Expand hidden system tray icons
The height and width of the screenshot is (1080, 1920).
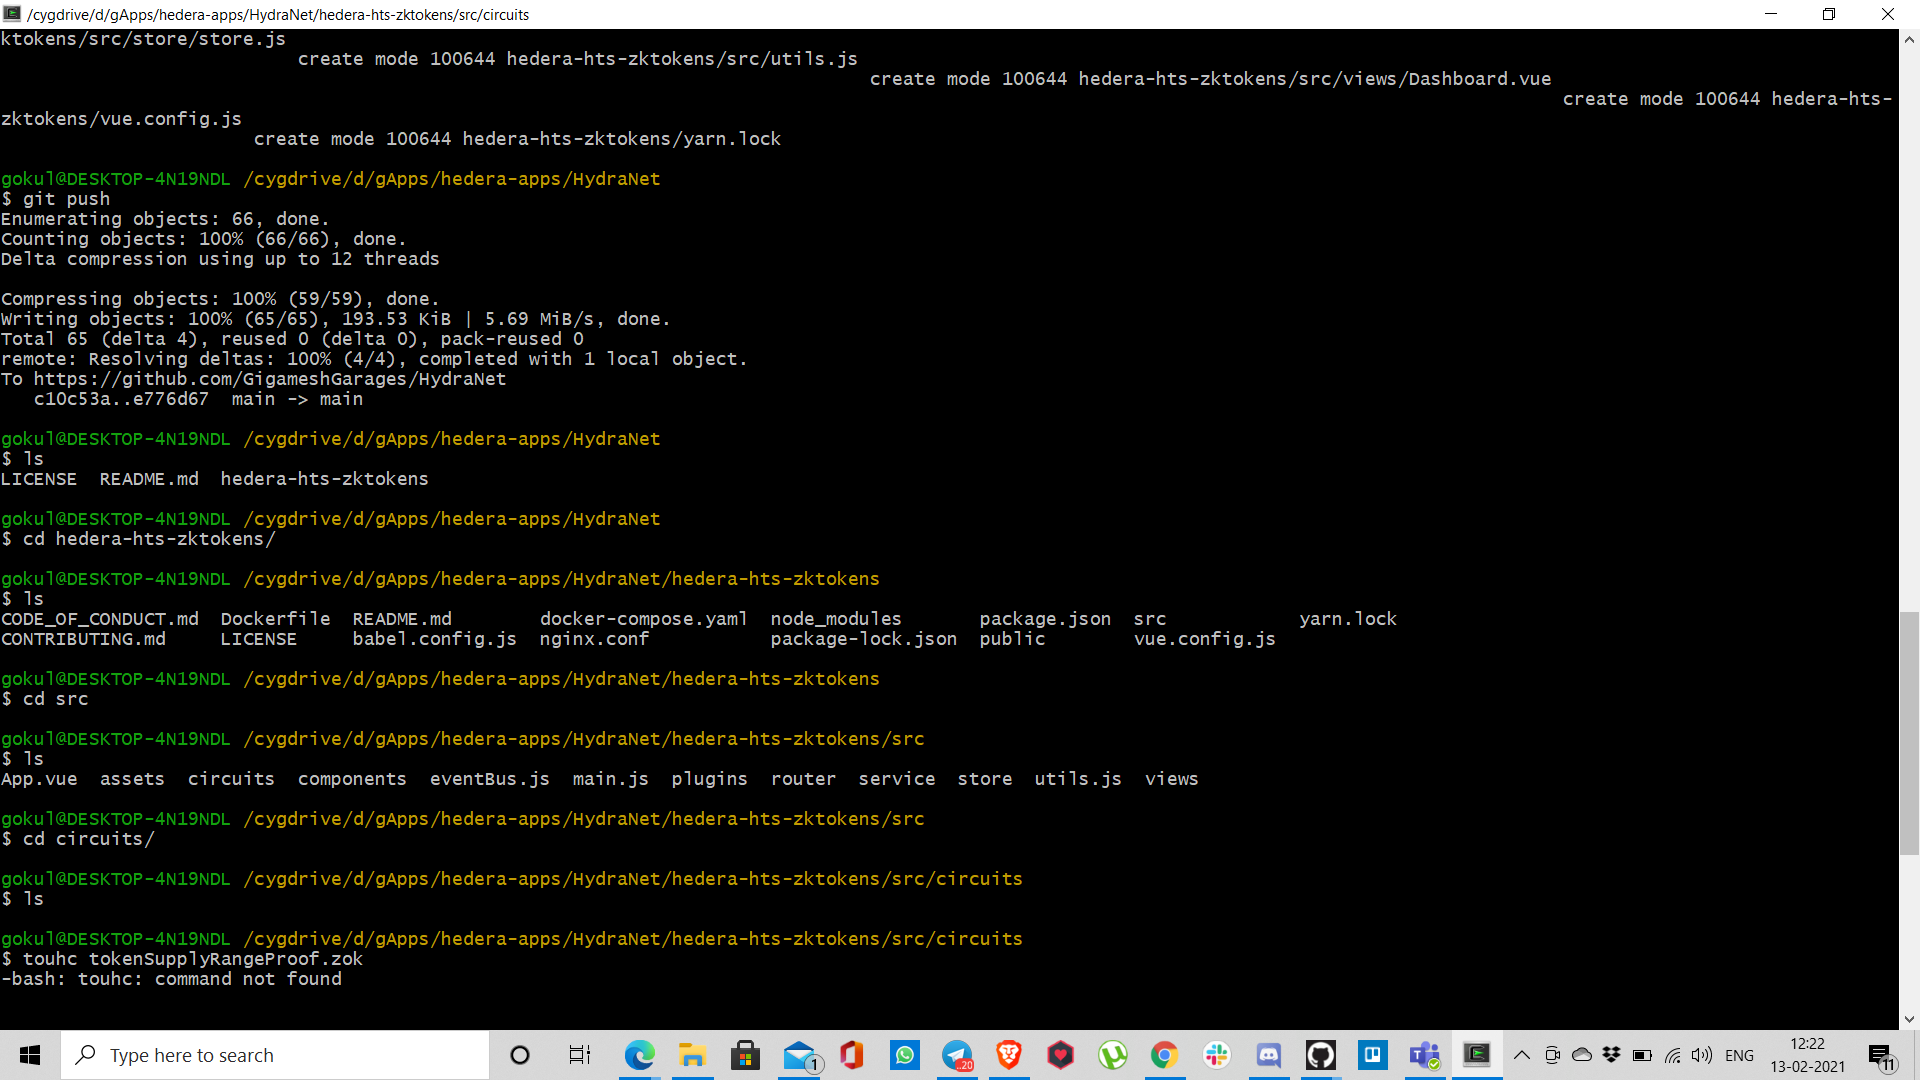[x=1522, y=1055]
